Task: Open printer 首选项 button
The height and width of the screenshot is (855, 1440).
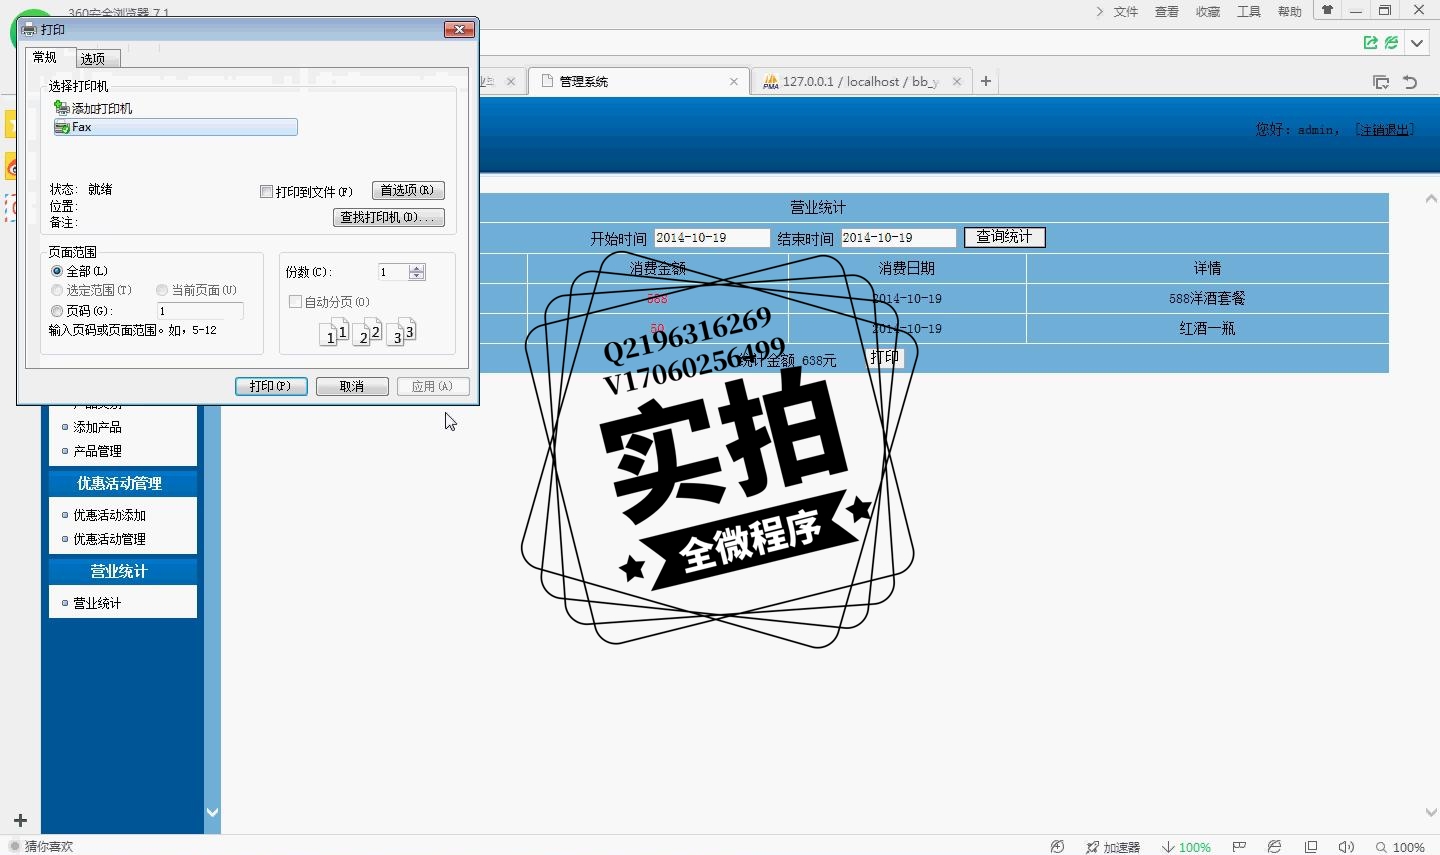Action: click(x=408, y=190)
